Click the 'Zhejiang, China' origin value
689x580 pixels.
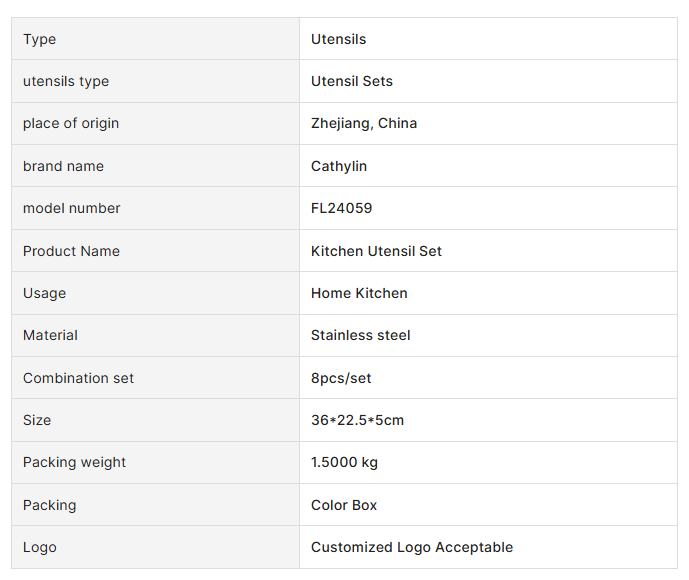(364, 124)
